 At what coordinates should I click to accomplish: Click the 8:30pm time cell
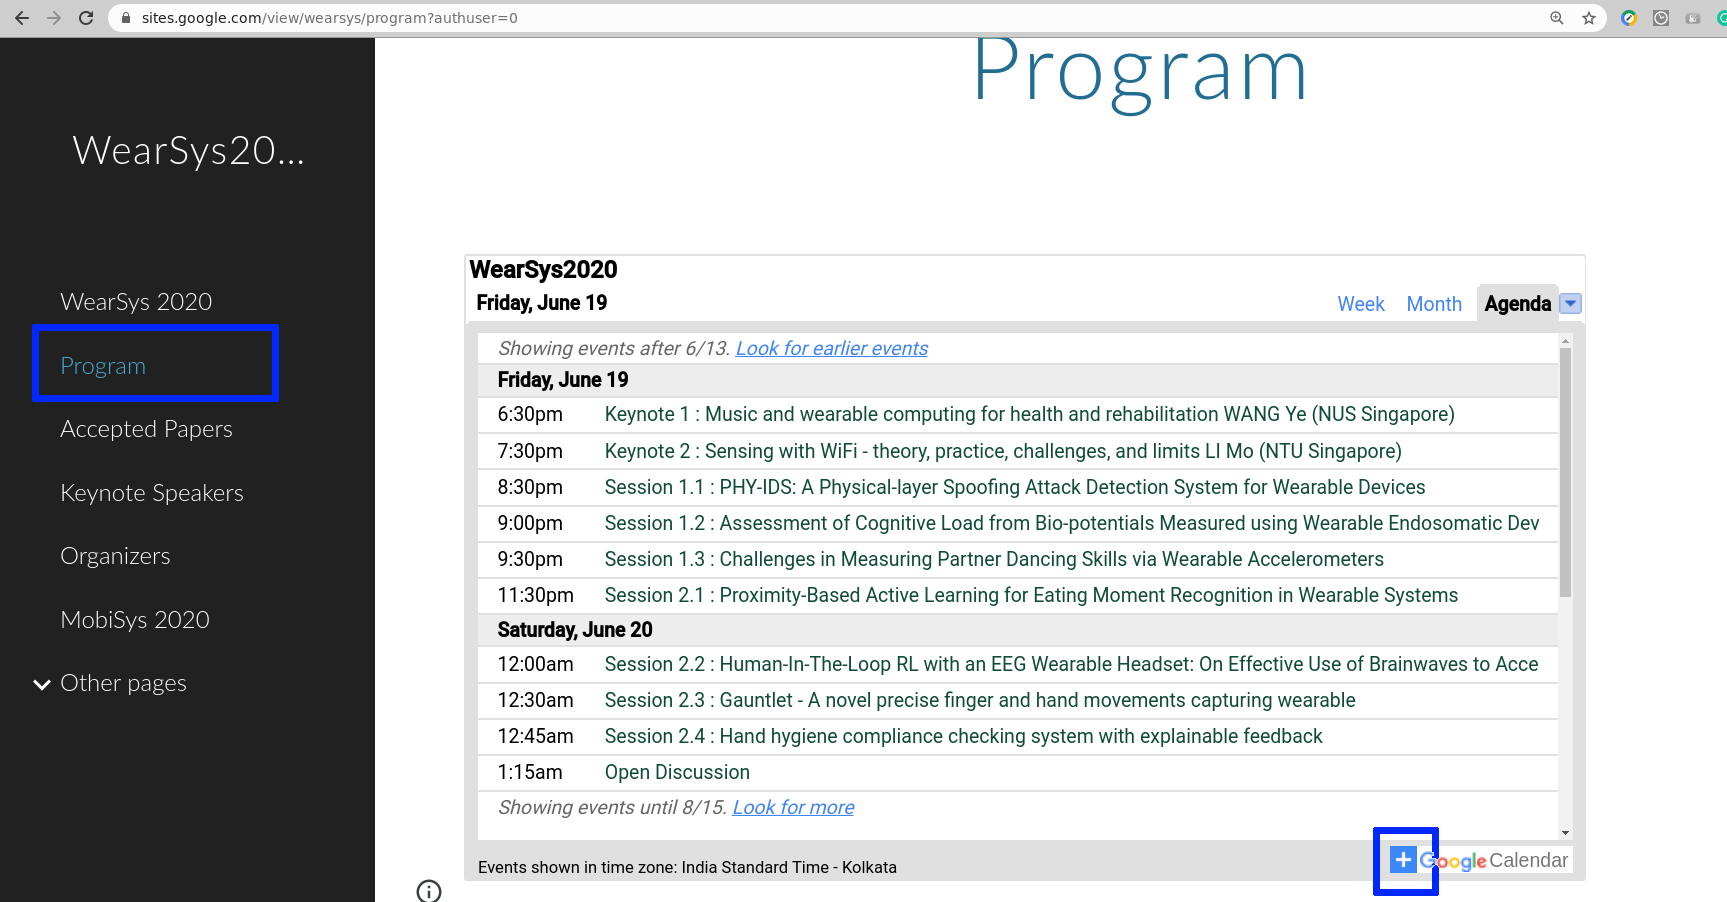pyautogui.click(x=530, y=487)
